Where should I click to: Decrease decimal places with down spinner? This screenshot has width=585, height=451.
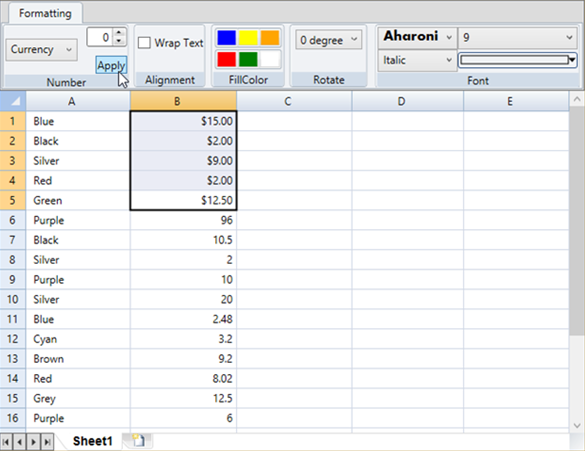tap(119, 41)
